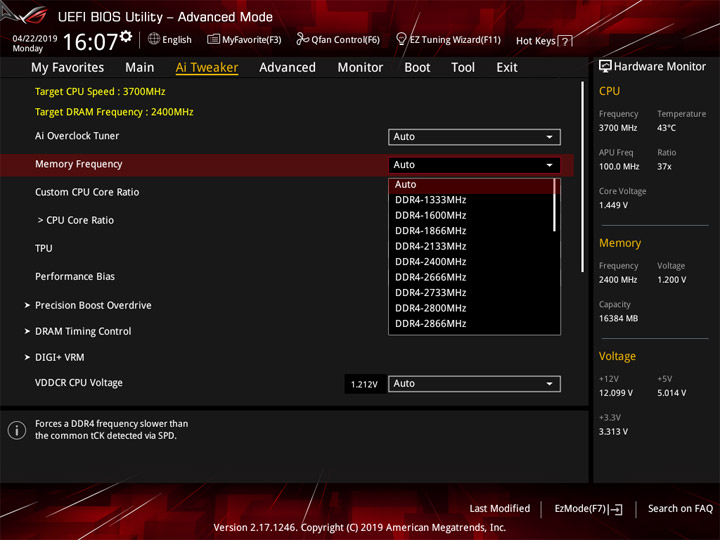Open MyFavorite(F3) menu
This screenshot has width=720, height=540.
(x=244, y=39)
